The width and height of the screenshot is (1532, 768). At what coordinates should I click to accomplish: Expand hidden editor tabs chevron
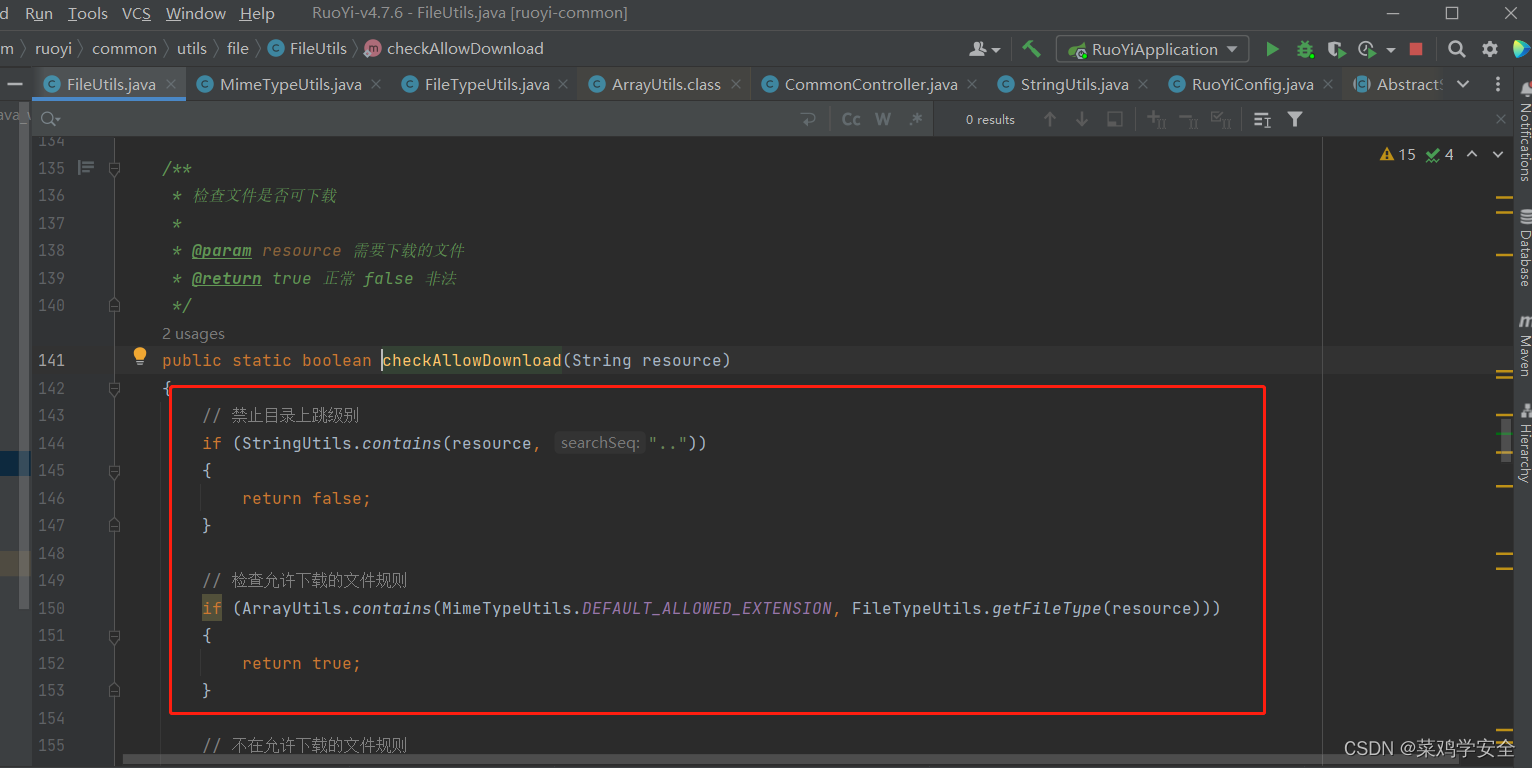[1463, 84]
